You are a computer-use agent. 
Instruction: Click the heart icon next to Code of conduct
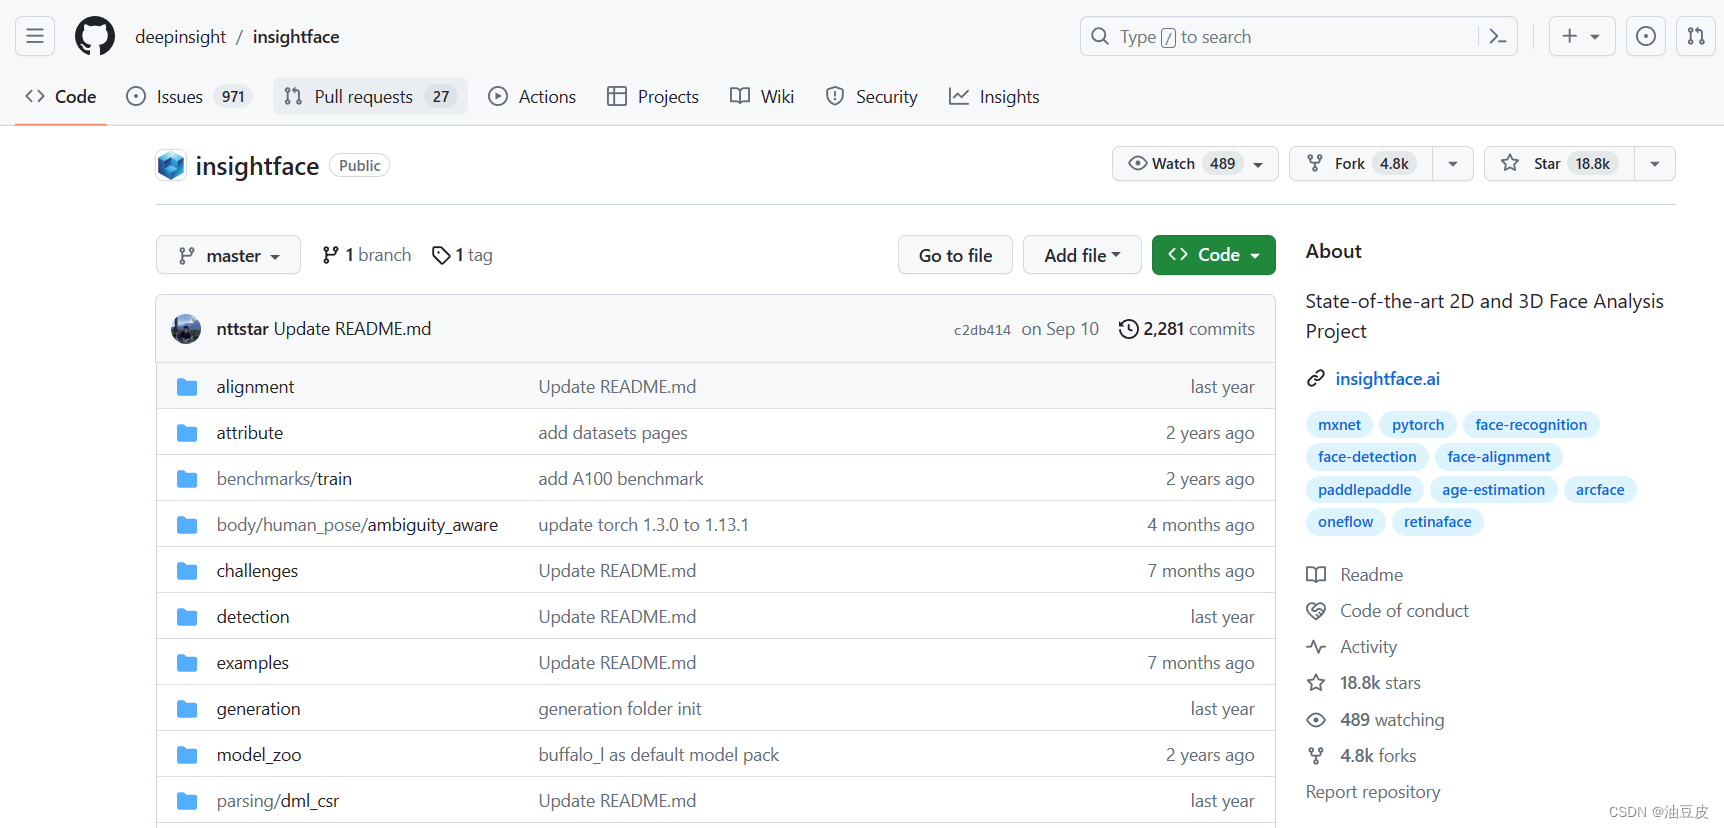[x=1316, y=611]
